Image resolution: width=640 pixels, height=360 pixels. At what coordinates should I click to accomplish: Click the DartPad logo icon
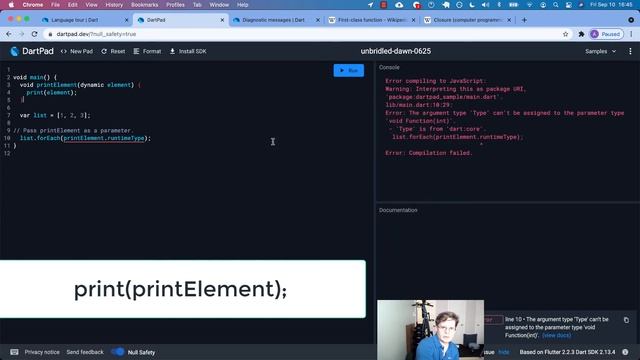tap(15, 51)
